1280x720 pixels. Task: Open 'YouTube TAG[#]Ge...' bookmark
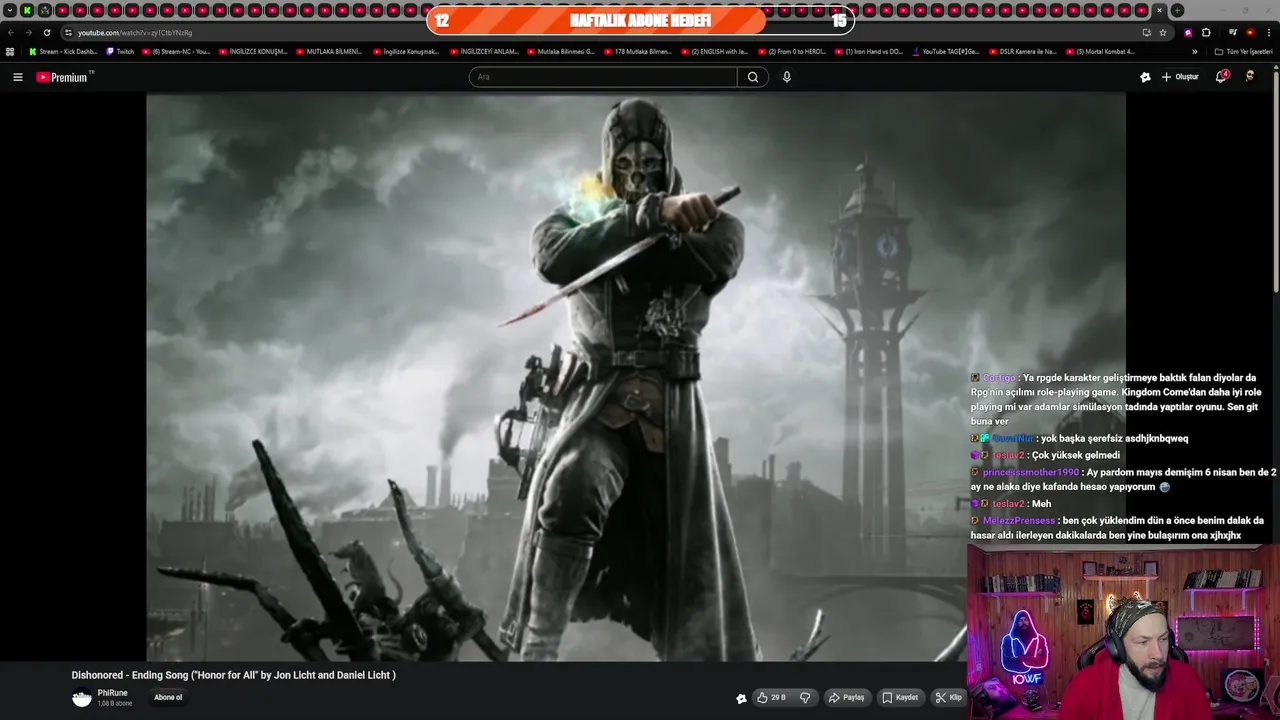(946, 51)
